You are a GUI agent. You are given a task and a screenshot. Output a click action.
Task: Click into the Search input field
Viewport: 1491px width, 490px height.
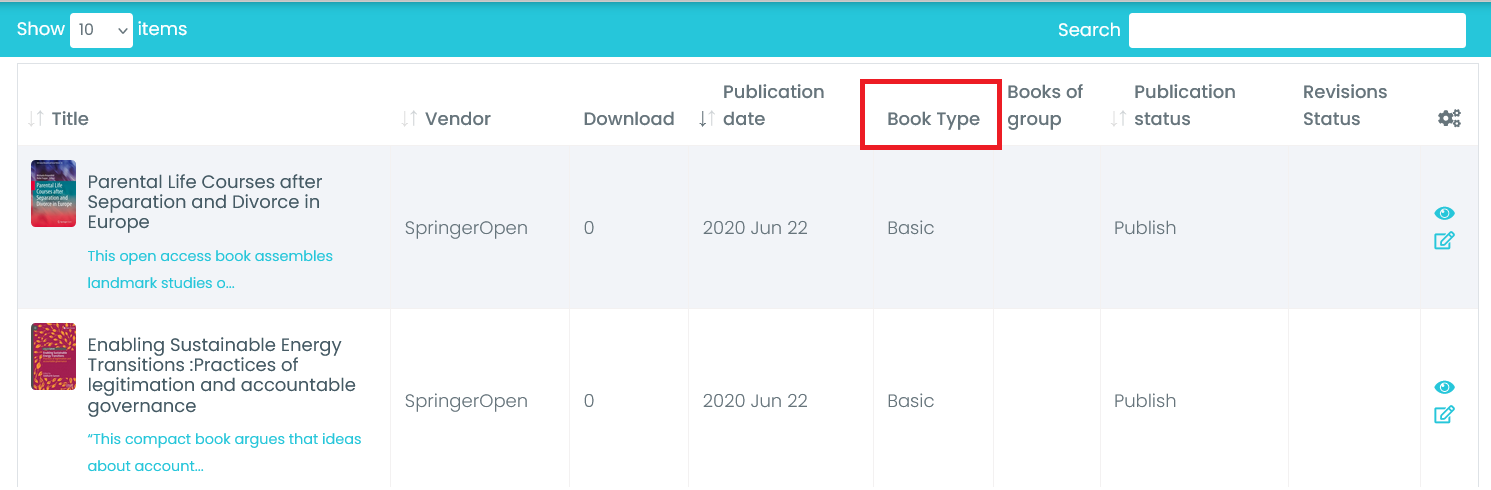click(x=1297, y=30)
